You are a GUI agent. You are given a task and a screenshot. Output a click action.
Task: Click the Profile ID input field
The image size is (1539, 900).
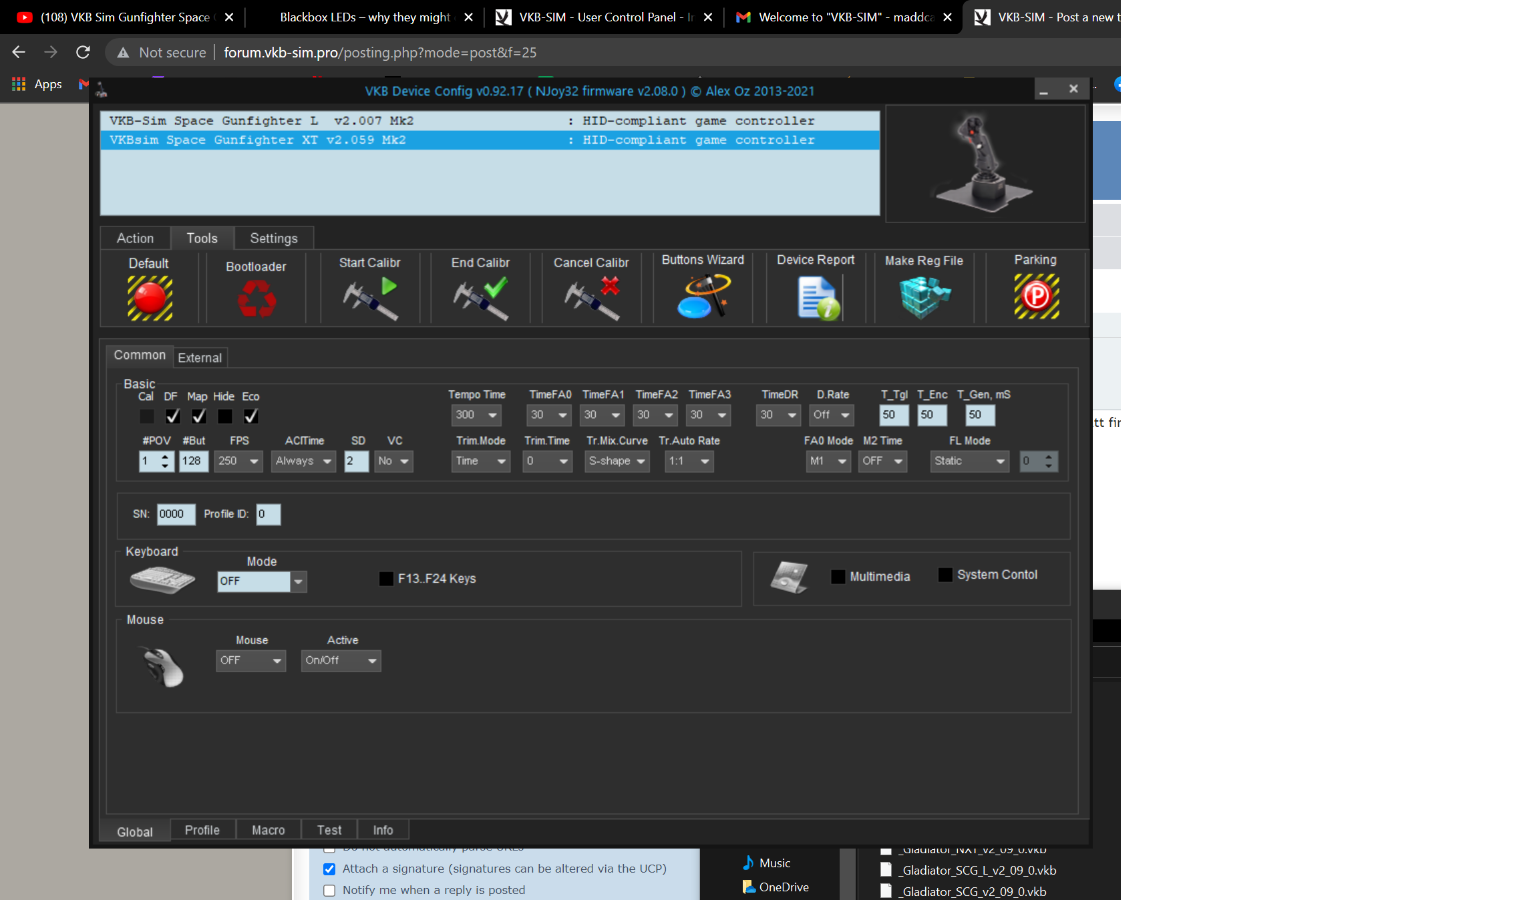268,514
